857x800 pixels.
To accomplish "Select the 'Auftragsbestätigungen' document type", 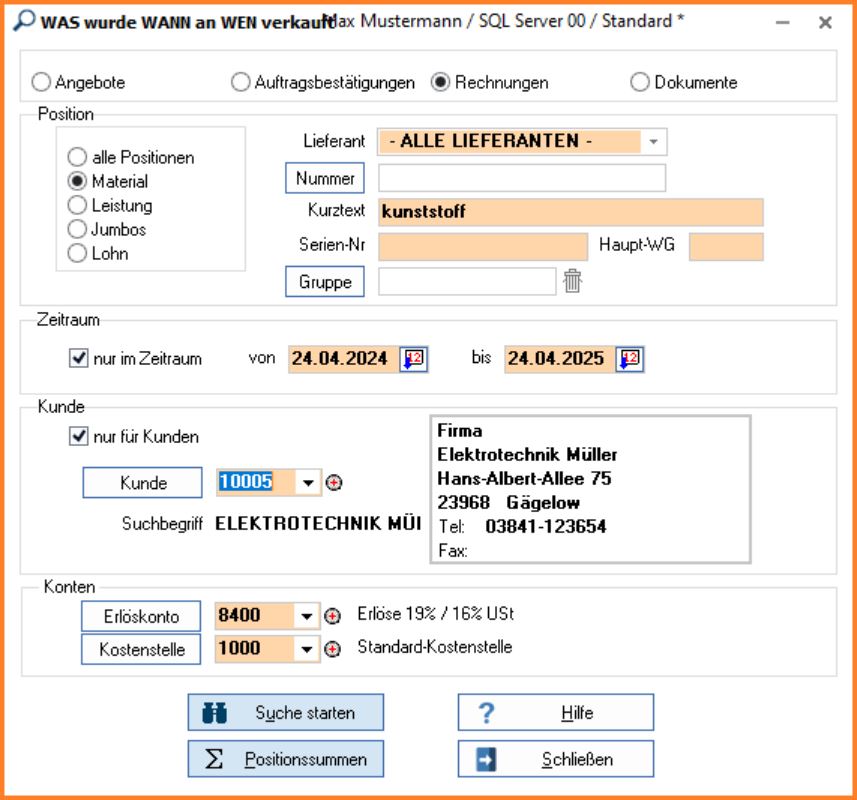I will click(x=240, y=83).
